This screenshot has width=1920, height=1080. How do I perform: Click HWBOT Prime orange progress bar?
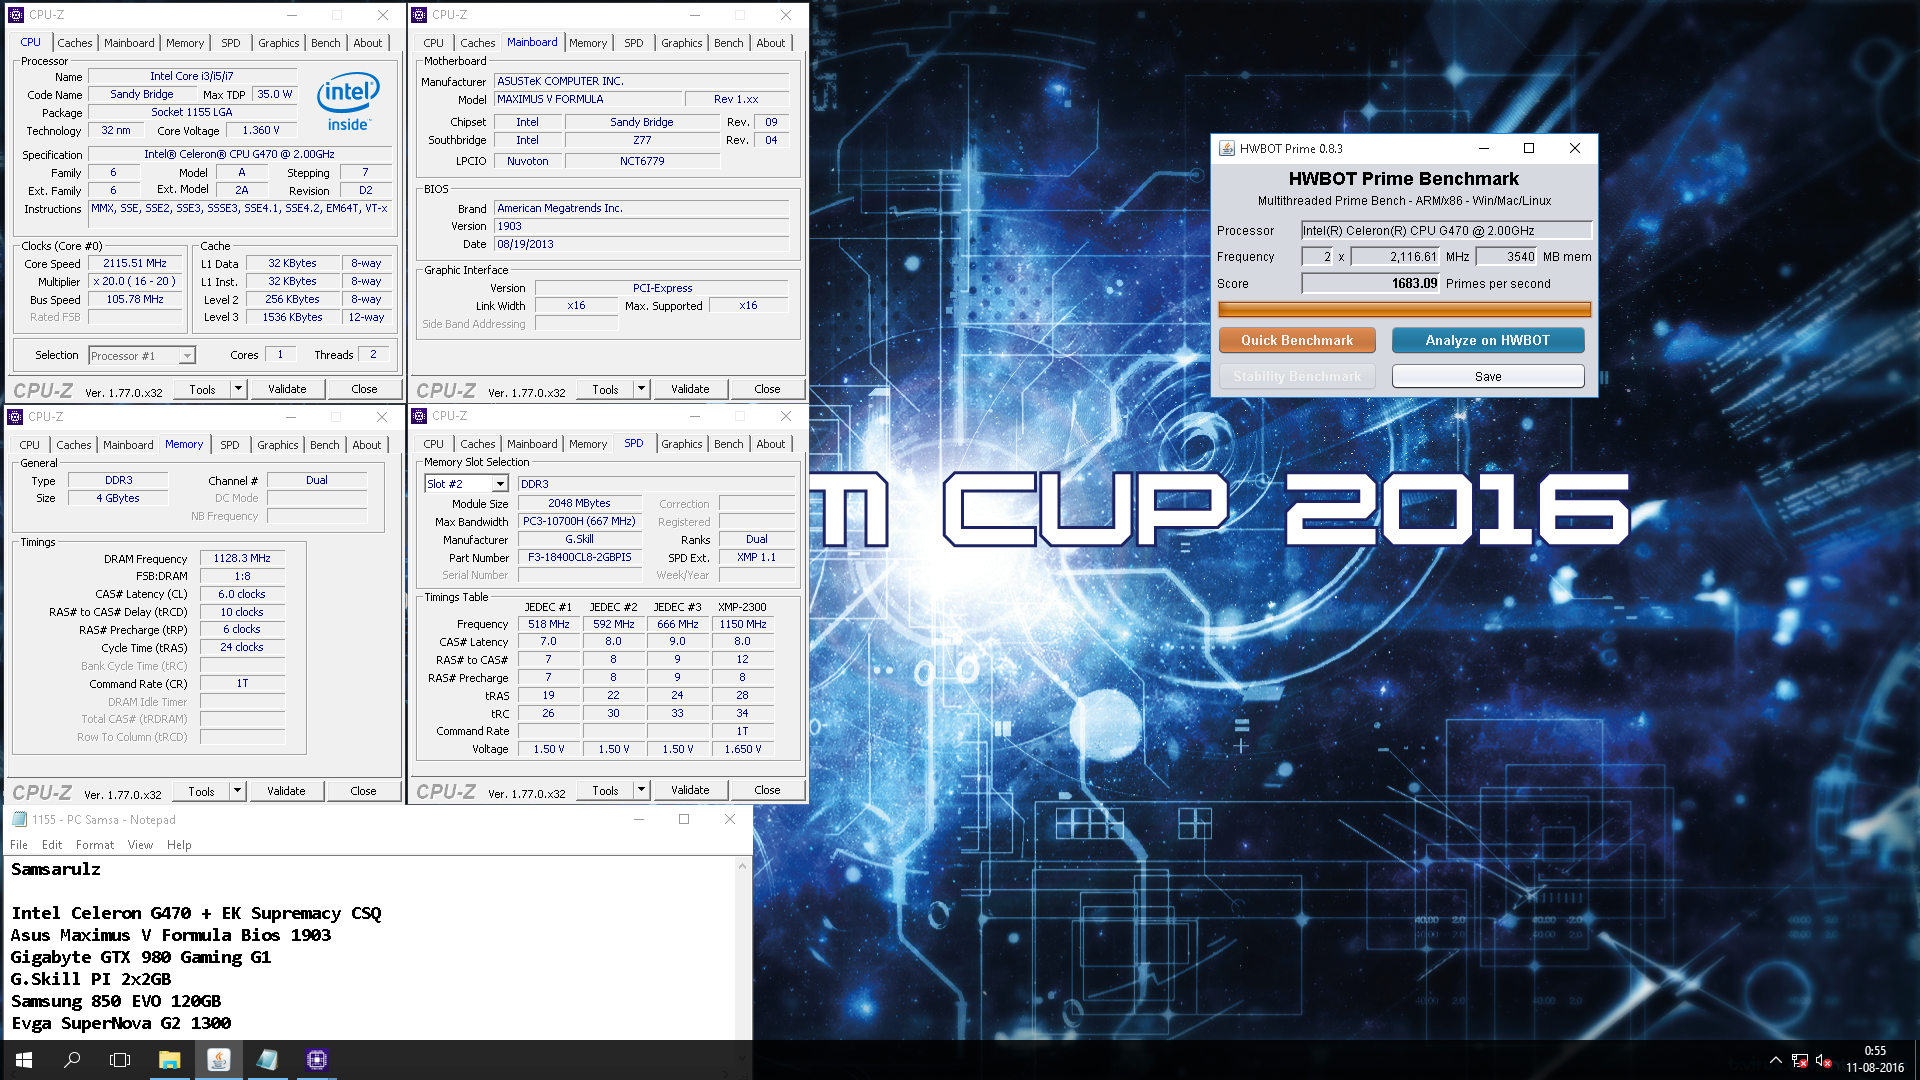(1404, 310)
